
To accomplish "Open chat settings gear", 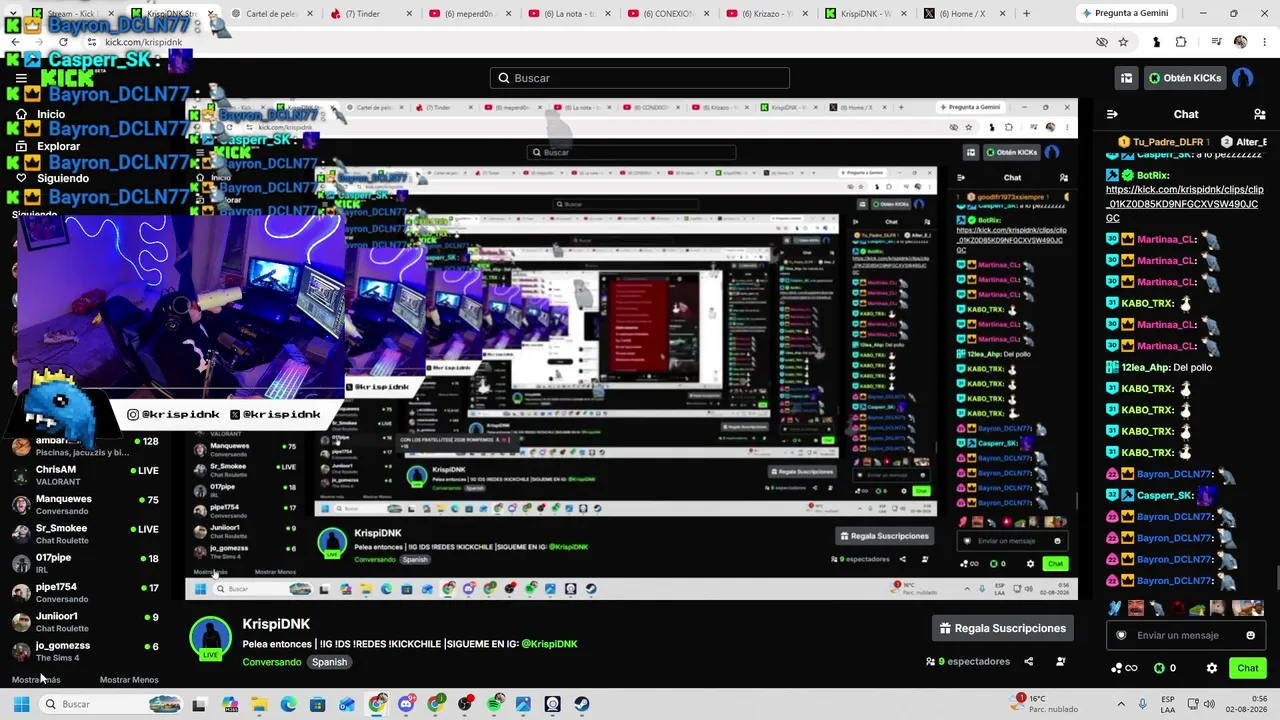I will (1212, 668).
